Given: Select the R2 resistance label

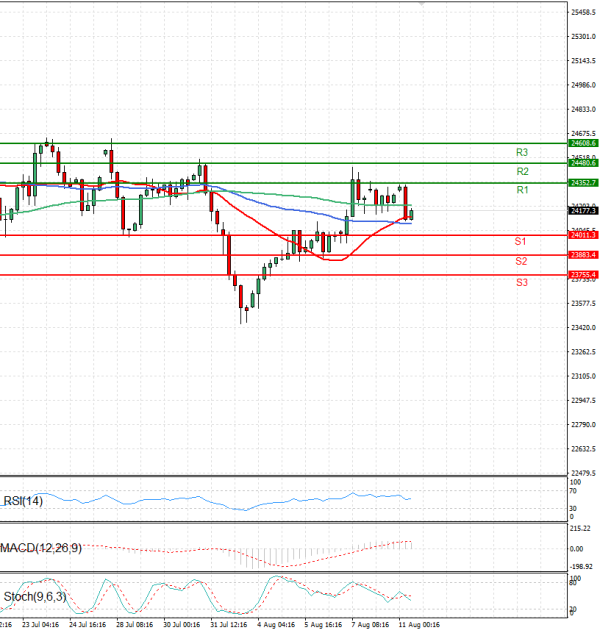Looking at the screenshot, I should (x=522, y=172).
